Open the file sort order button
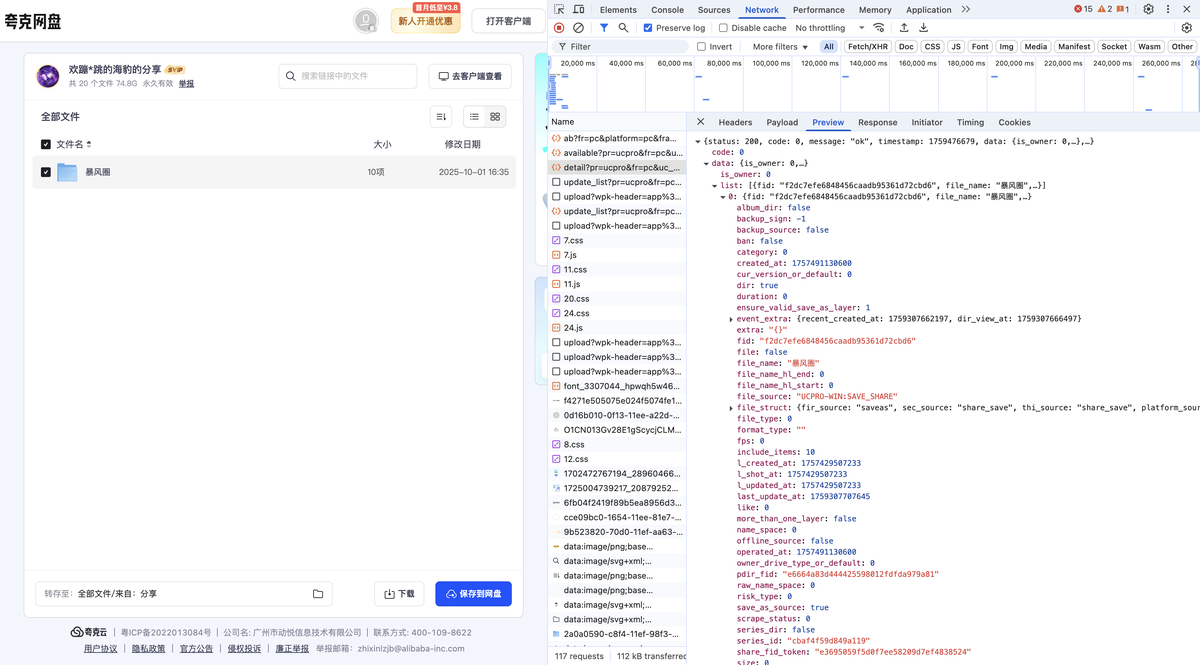The width and height of the screenshot is (1200, 665). [441, 117]
